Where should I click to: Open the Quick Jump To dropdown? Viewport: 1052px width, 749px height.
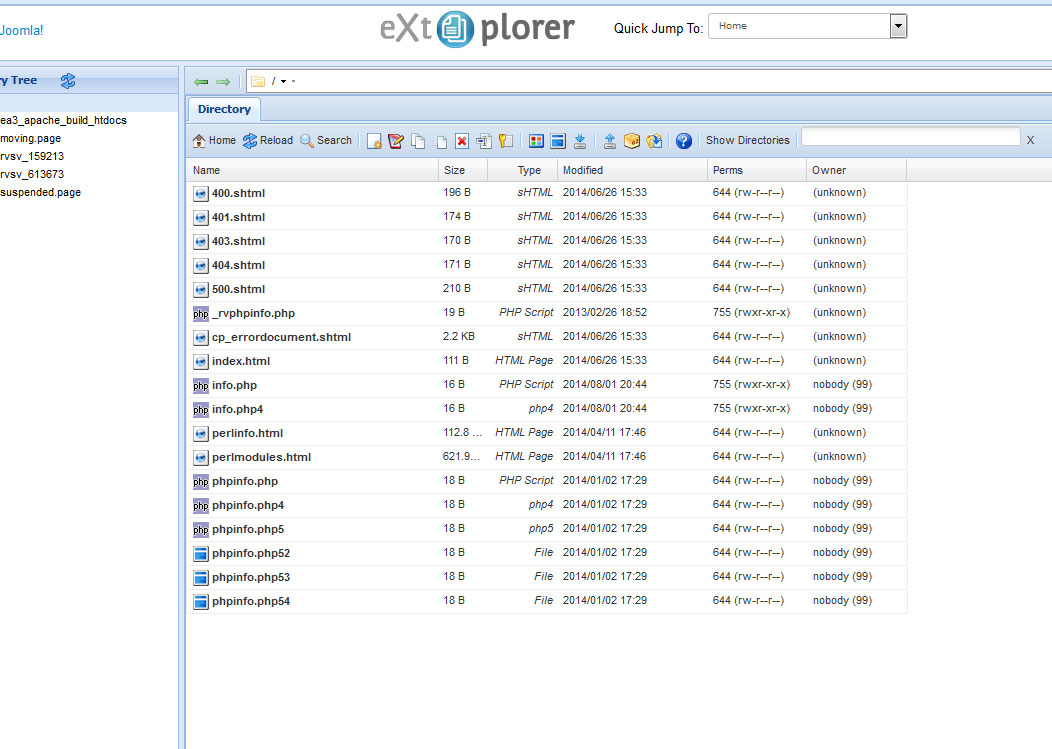[x=898, y=27]
